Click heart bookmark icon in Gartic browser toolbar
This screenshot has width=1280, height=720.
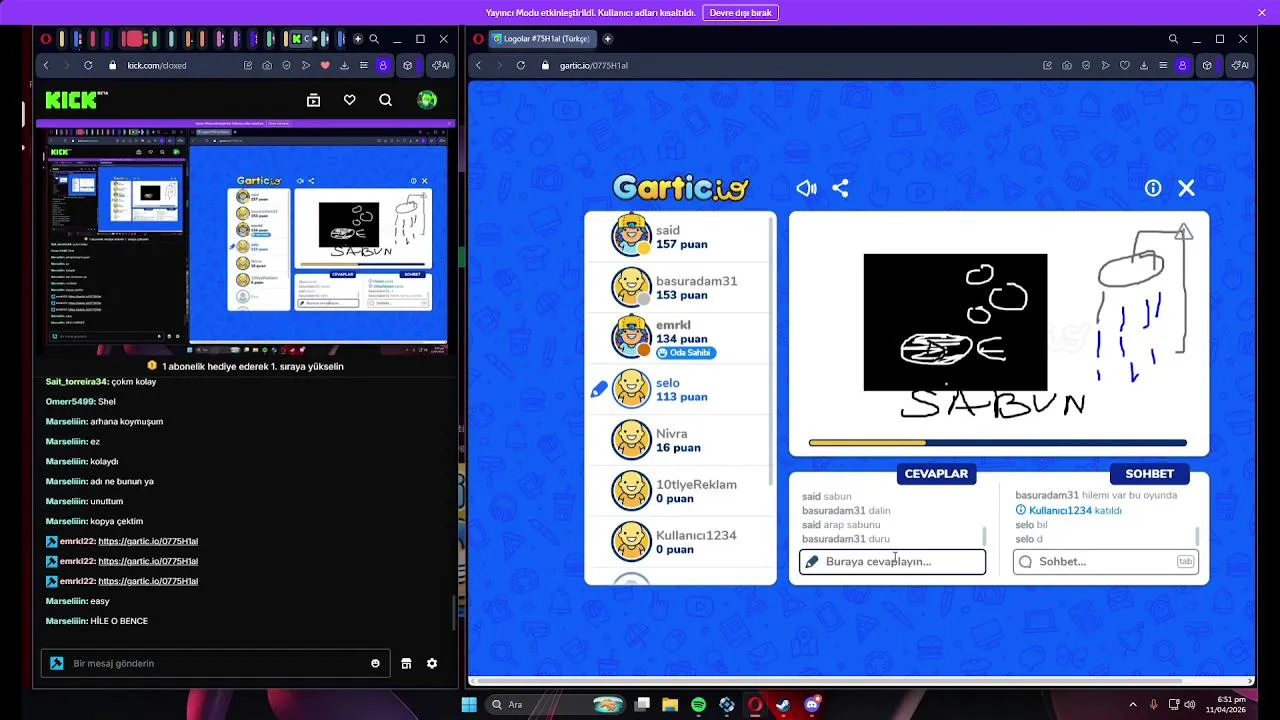coord(1125,65)
